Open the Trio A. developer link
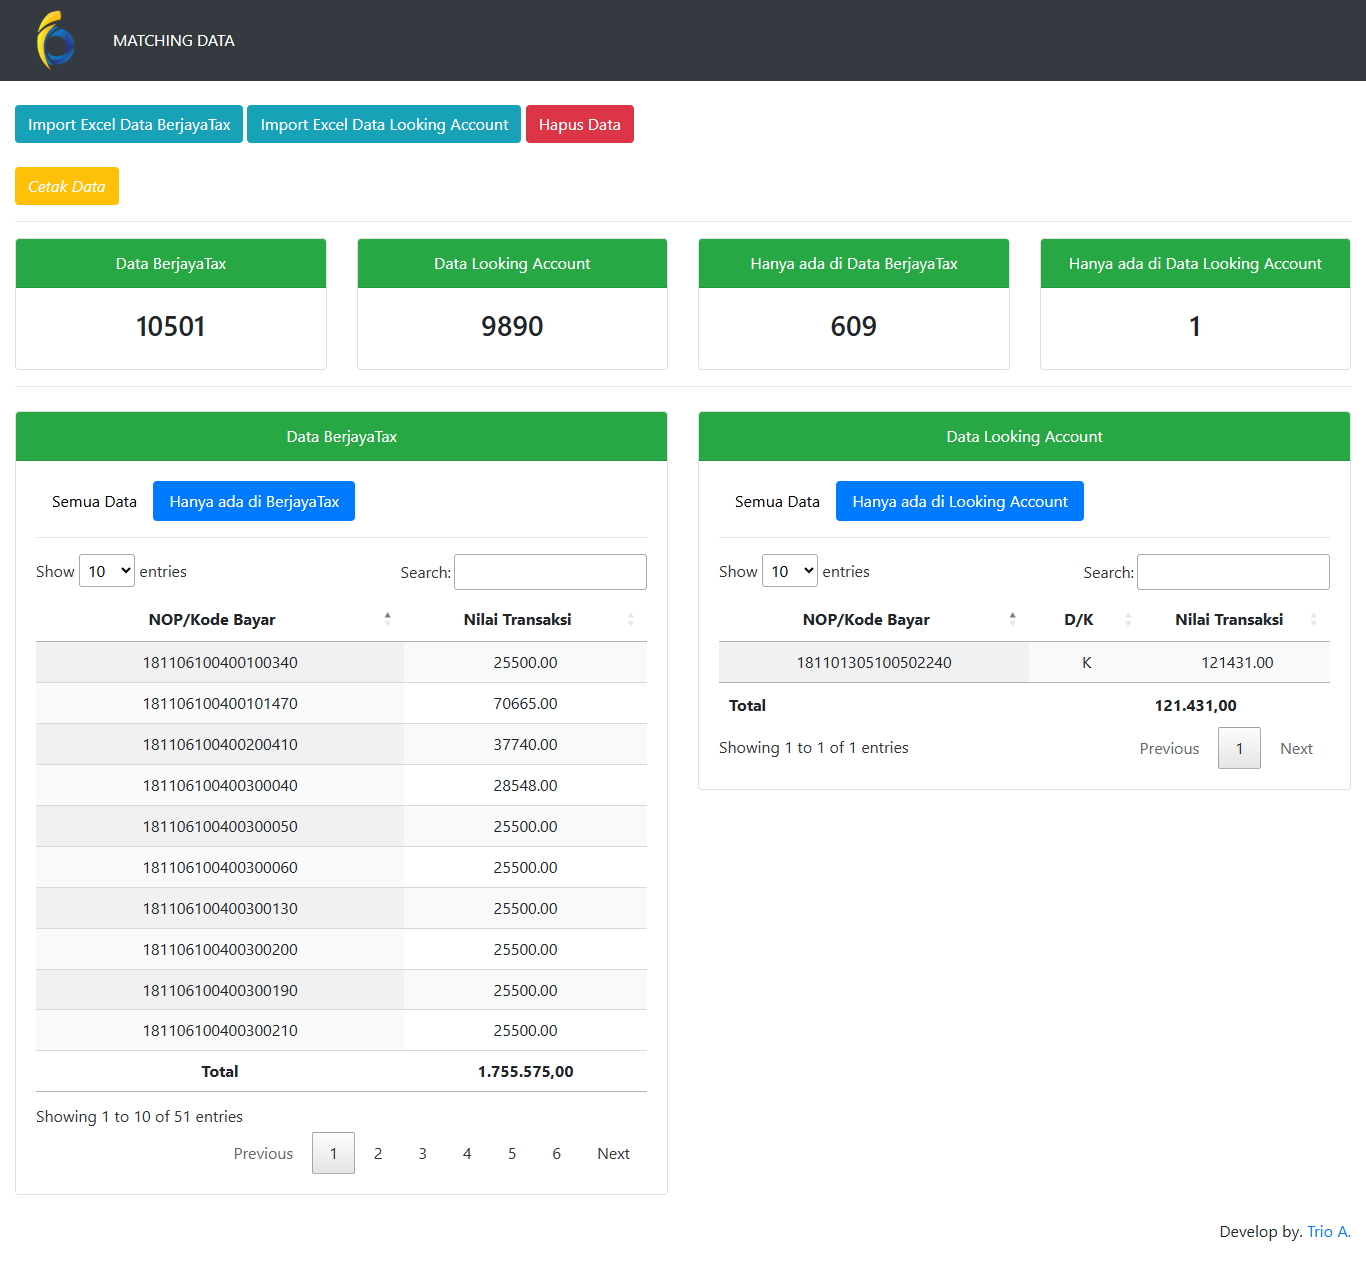Screen dimensions: 1366x1261 tap(1328, 1232)
